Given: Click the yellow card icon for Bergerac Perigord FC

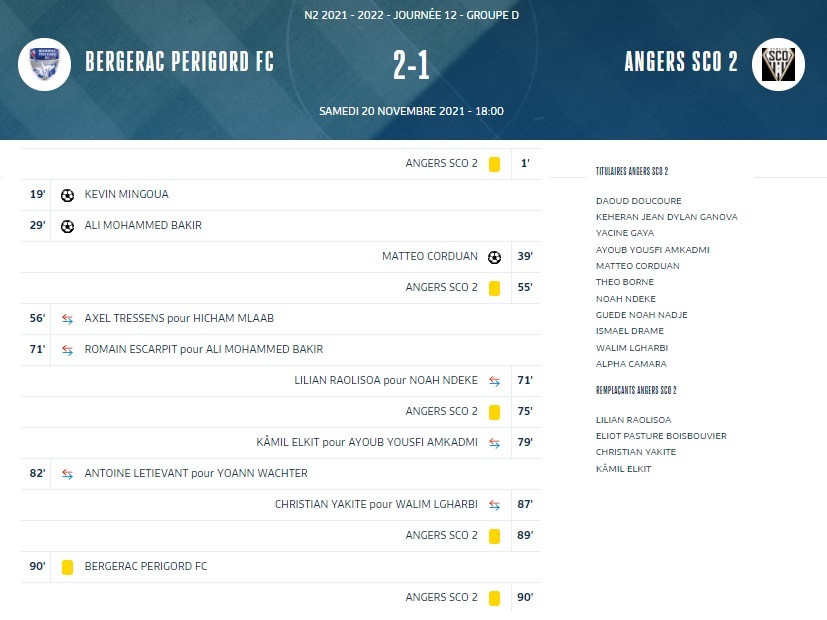Looking at the screenshot, I should point(68,567).
